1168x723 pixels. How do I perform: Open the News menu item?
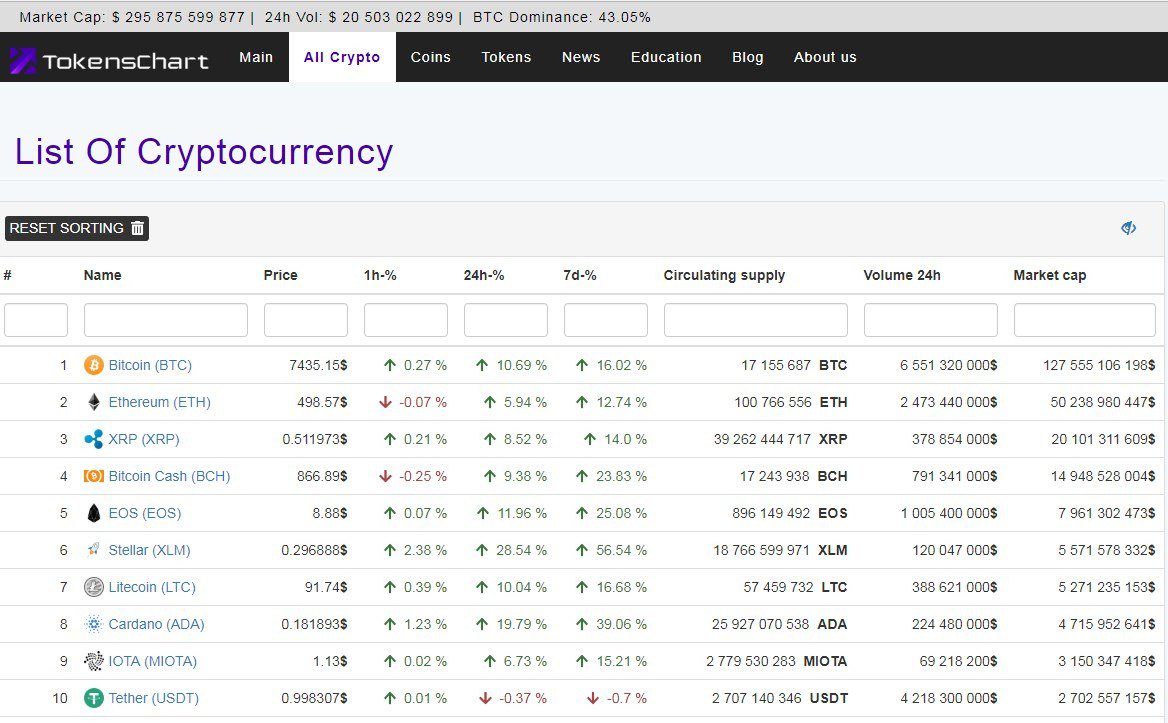[581, 57]
